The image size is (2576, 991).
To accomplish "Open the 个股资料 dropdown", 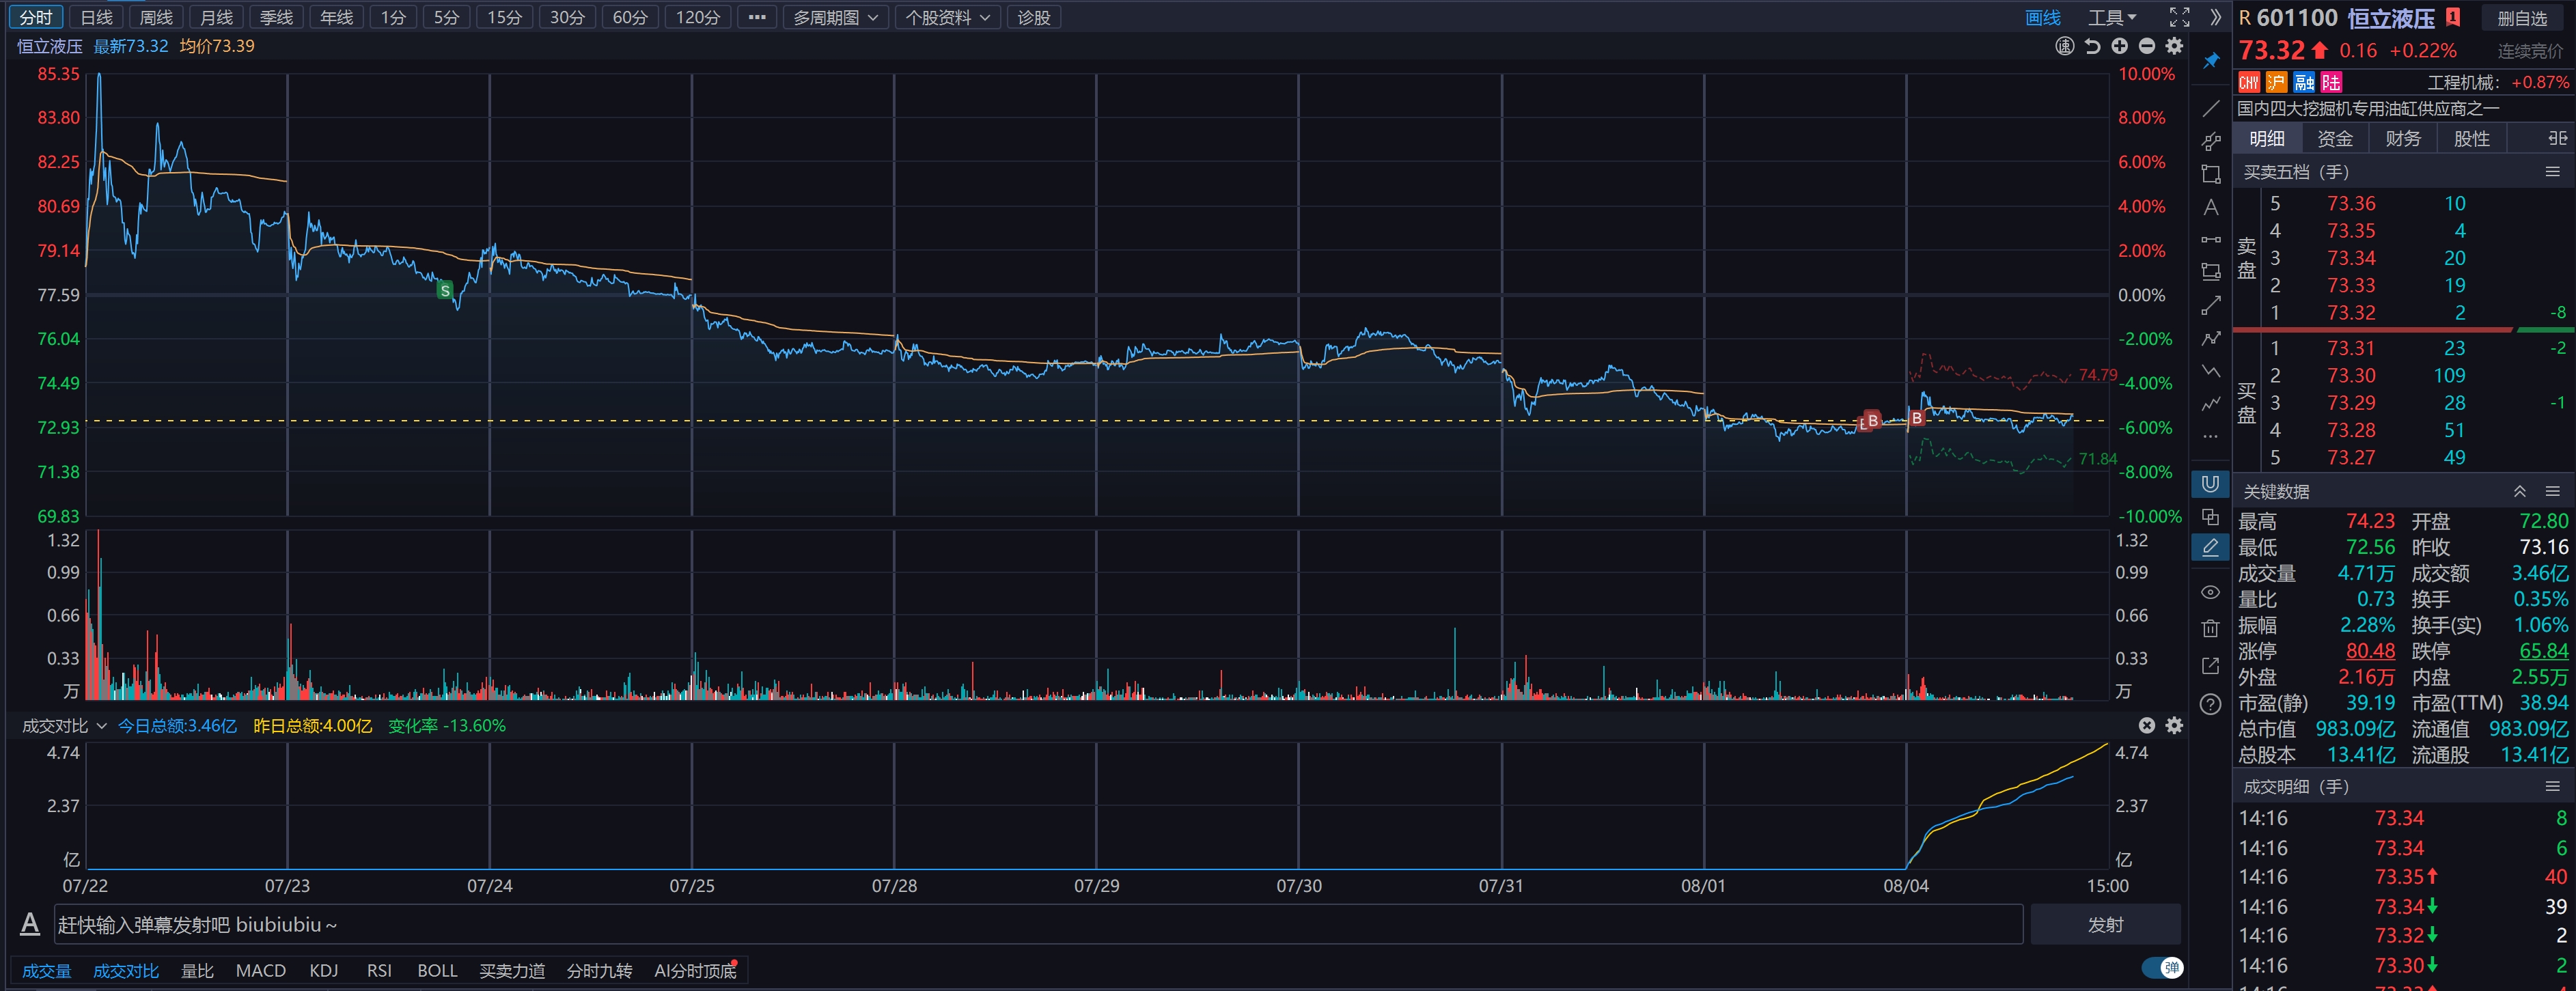I will point(947,17).
